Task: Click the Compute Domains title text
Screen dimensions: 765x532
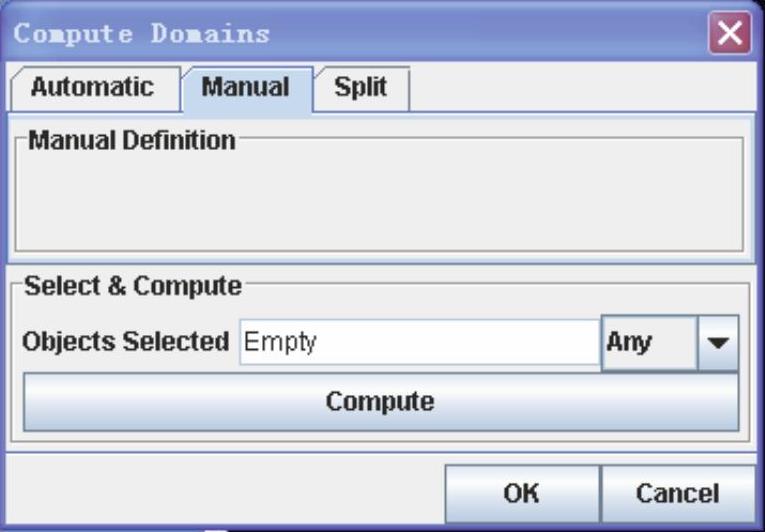Action: [141, 34]
